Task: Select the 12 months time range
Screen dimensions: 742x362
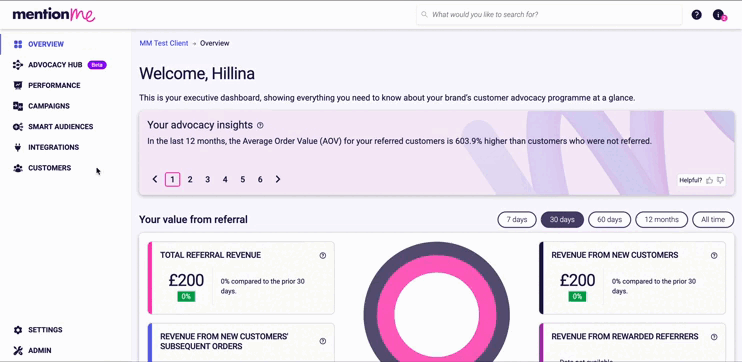Action: click(x=662, y=220)
